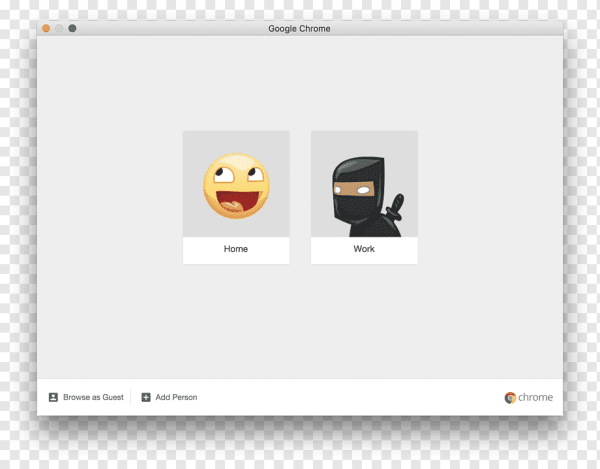The width and height of the screenshot is (600, 469).
Task: Select the smiley face Home avatar
Action: click(x=236, y=185)
